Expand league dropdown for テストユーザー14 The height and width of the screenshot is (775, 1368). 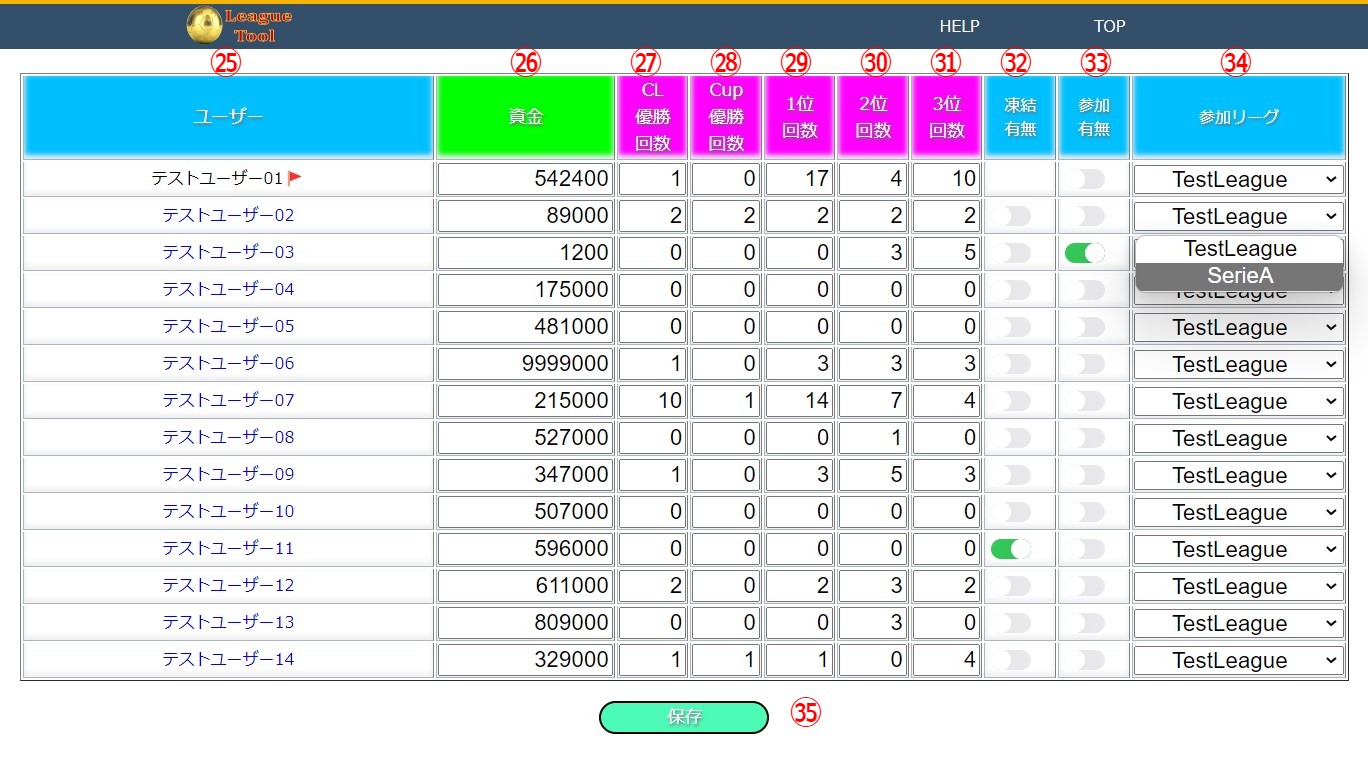pos(1238,660)
